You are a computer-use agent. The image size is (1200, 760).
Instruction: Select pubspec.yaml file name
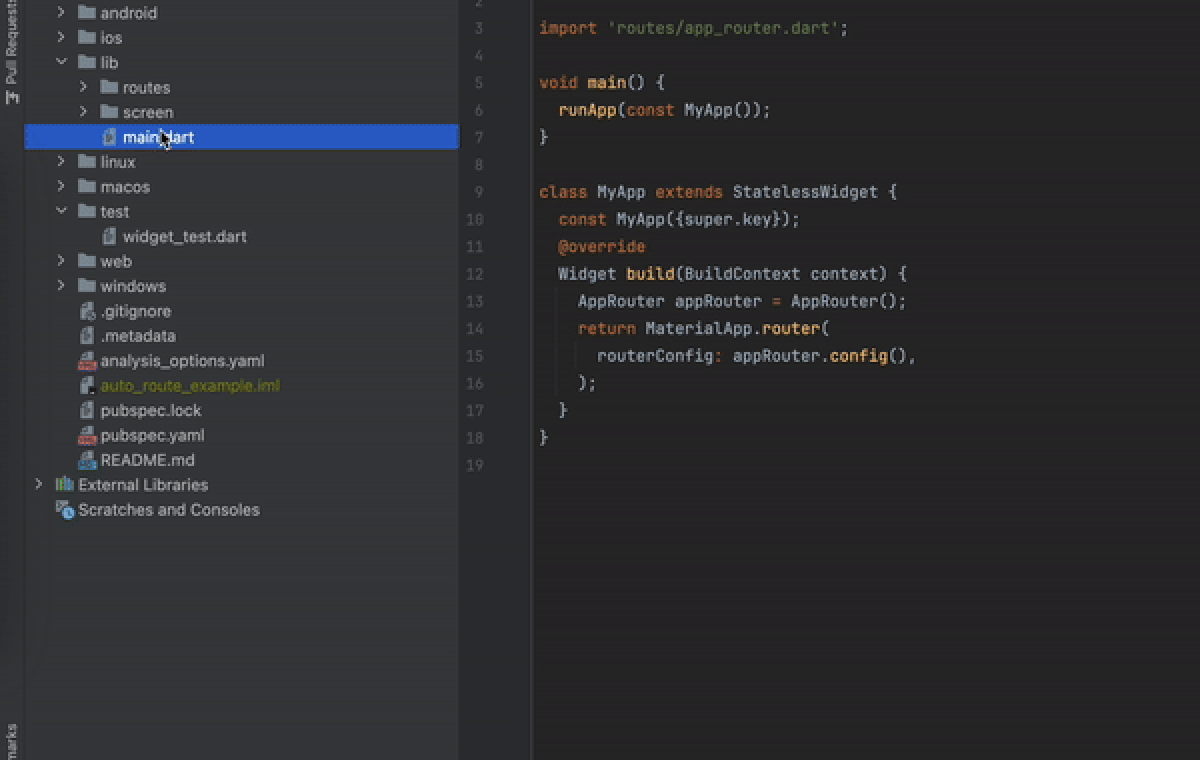tap(153, 436)
